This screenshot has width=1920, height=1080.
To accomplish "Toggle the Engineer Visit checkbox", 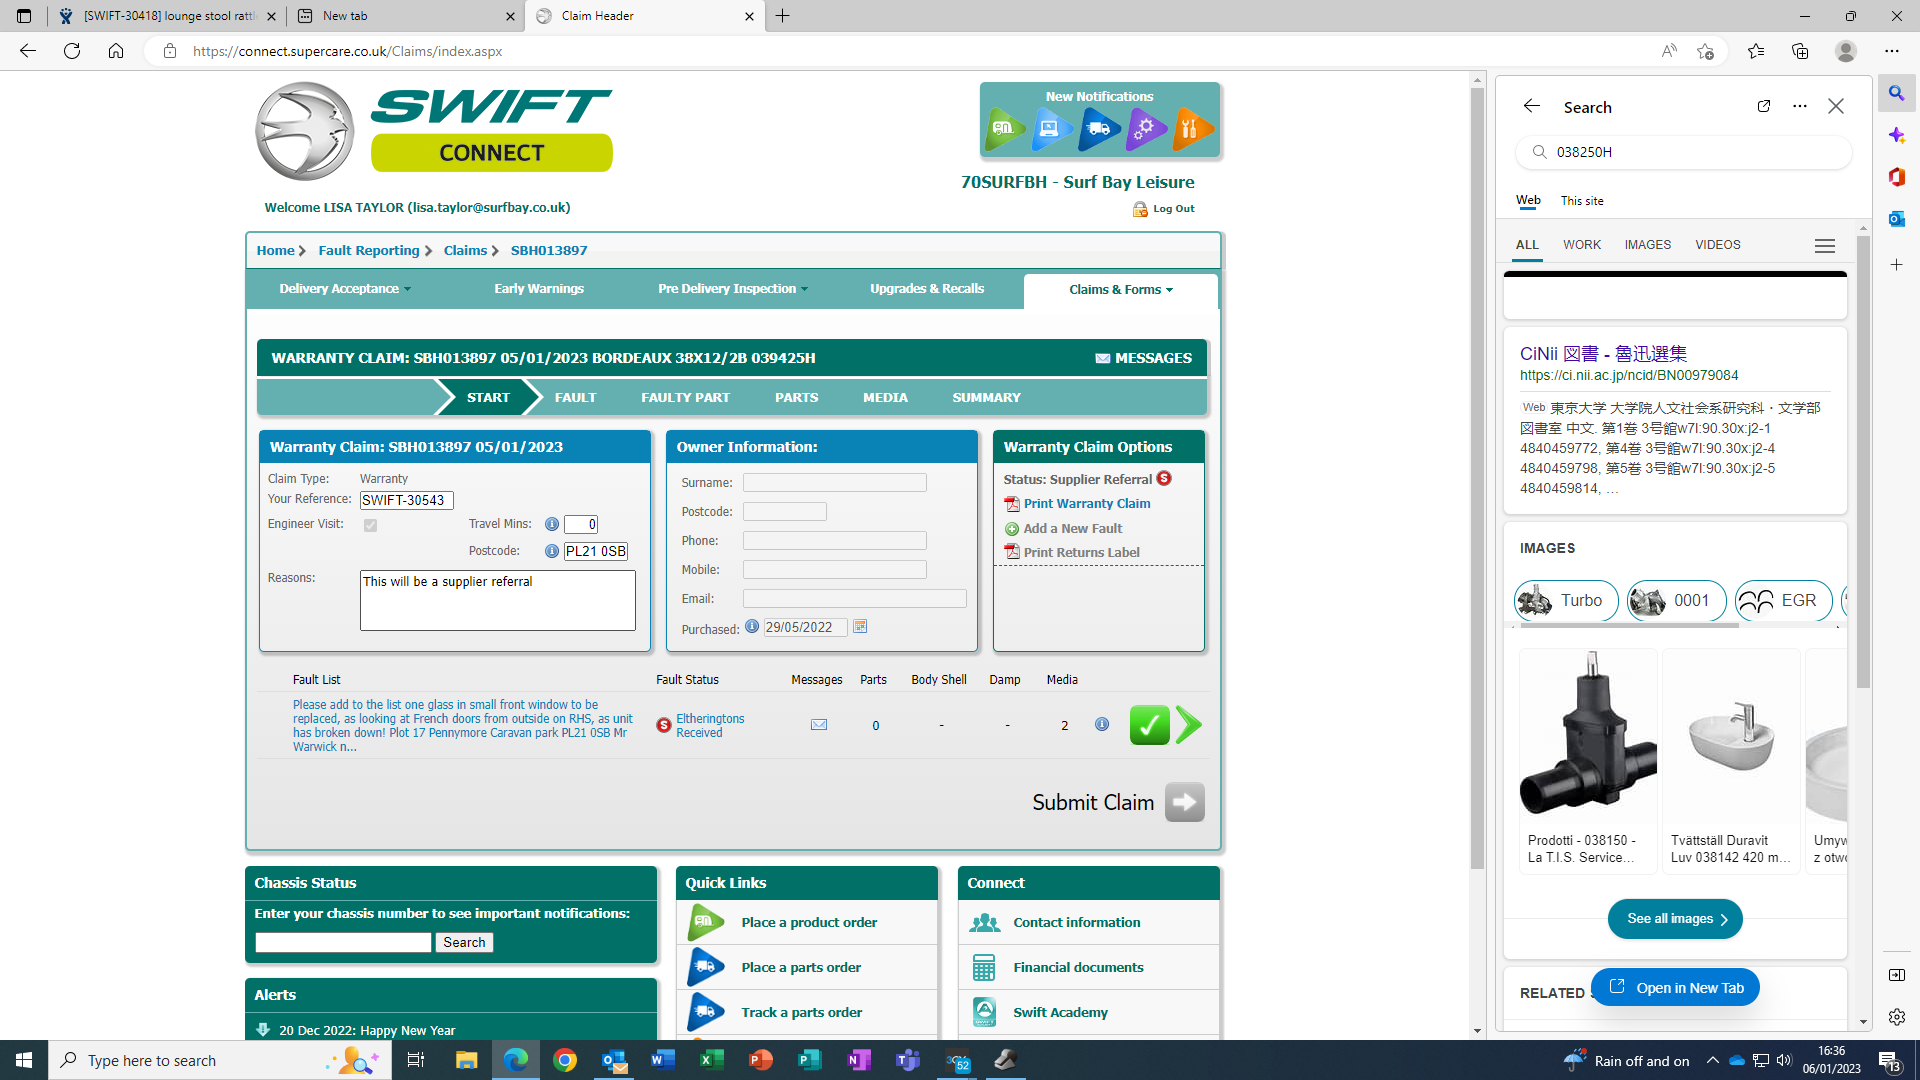I will (371, 525).
